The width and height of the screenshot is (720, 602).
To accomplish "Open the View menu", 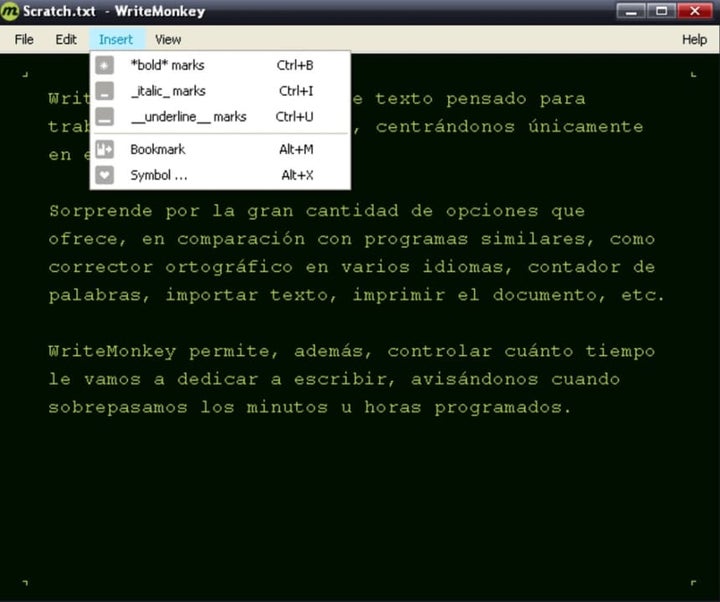I will pyautogui.click(x=168, y=39).
